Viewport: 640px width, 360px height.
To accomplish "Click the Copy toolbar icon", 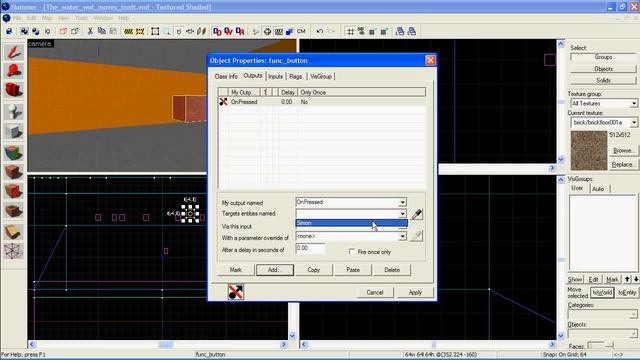I will [x=101, y=31].
